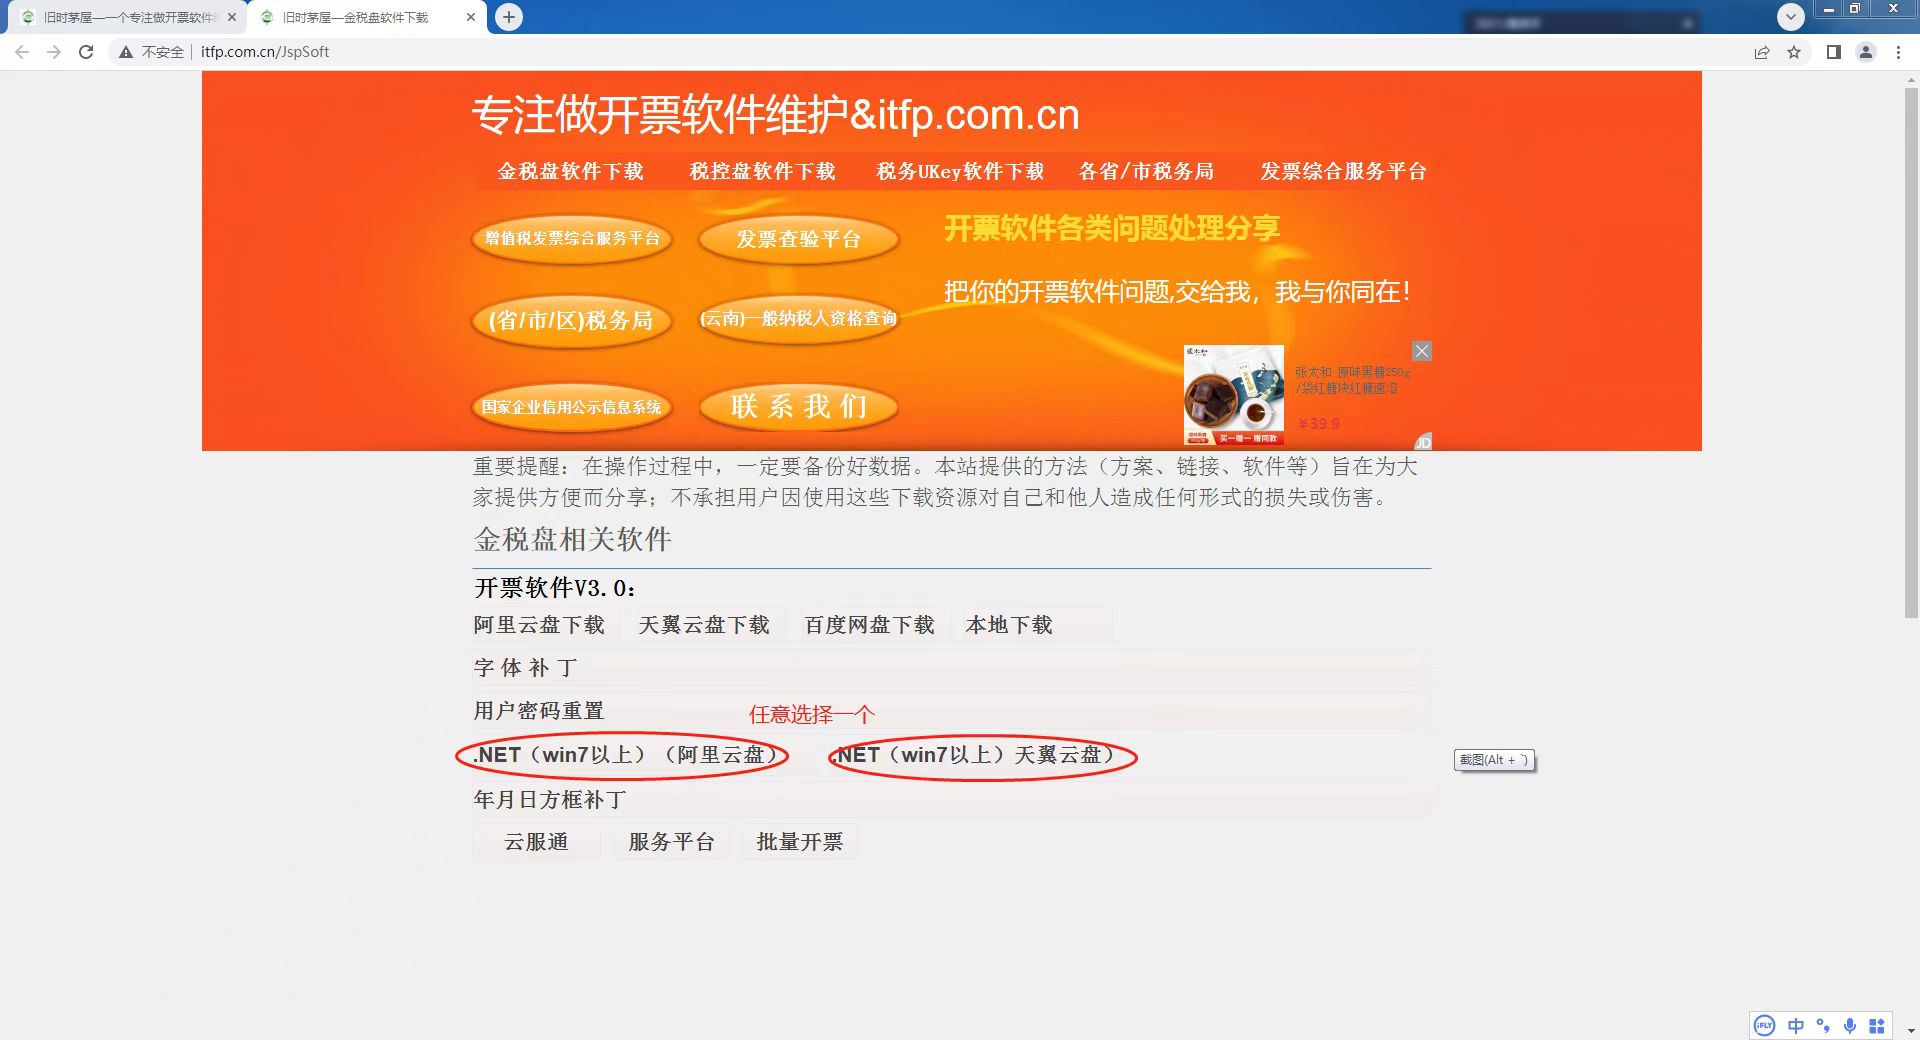Open Chrome's three-dot menu
This screenshot has width=1920, height=1040.
click(1898, 52)
